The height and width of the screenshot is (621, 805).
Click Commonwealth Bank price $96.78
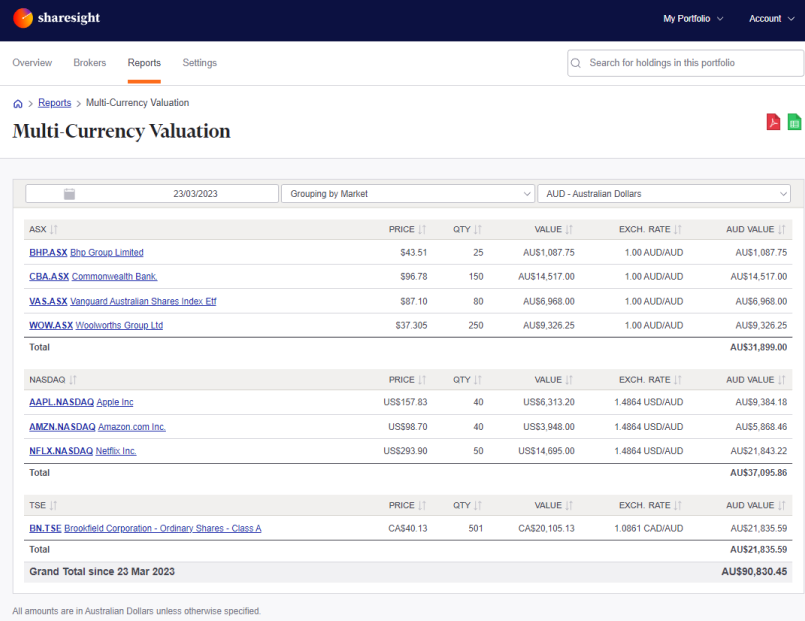coord(414,277)
